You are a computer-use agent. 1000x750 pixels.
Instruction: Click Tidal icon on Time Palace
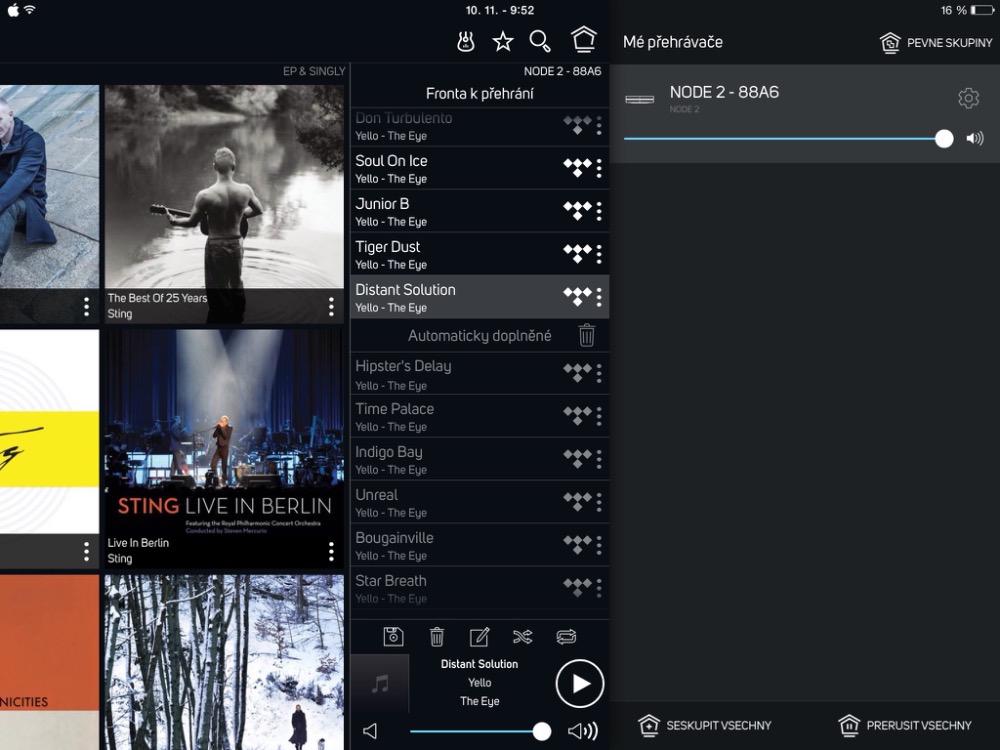pyautogui.click(x=577, y=416)
